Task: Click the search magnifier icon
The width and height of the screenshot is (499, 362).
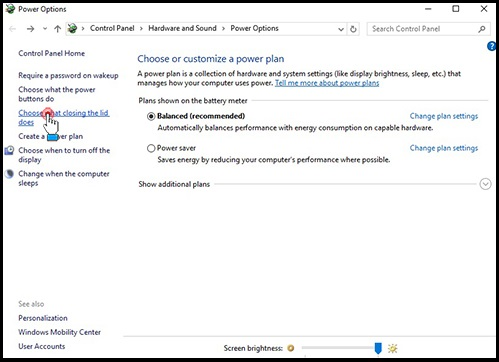Action: point(481,29)
